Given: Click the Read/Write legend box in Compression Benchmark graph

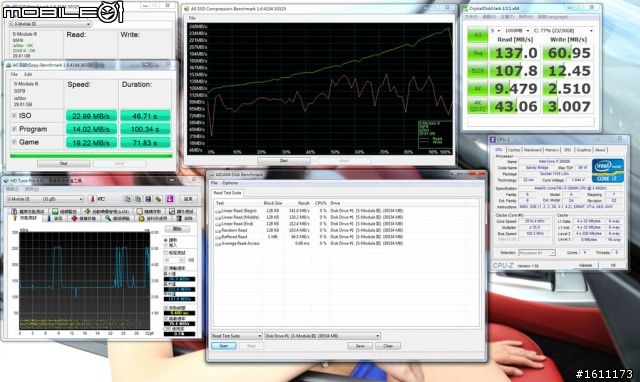Looking at the screenshot, I should (434, 133).
